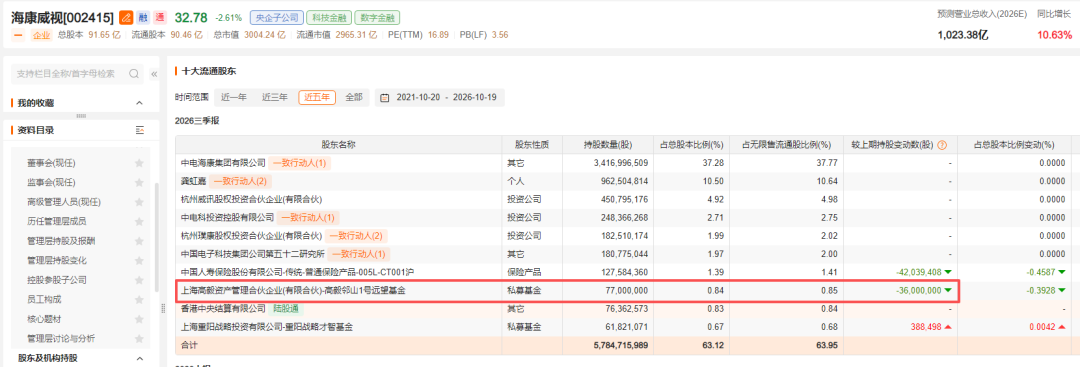Open 控股参股子公司 in the directory
The width and height of the screenshot is (1080, 367).
coord(56,280)
